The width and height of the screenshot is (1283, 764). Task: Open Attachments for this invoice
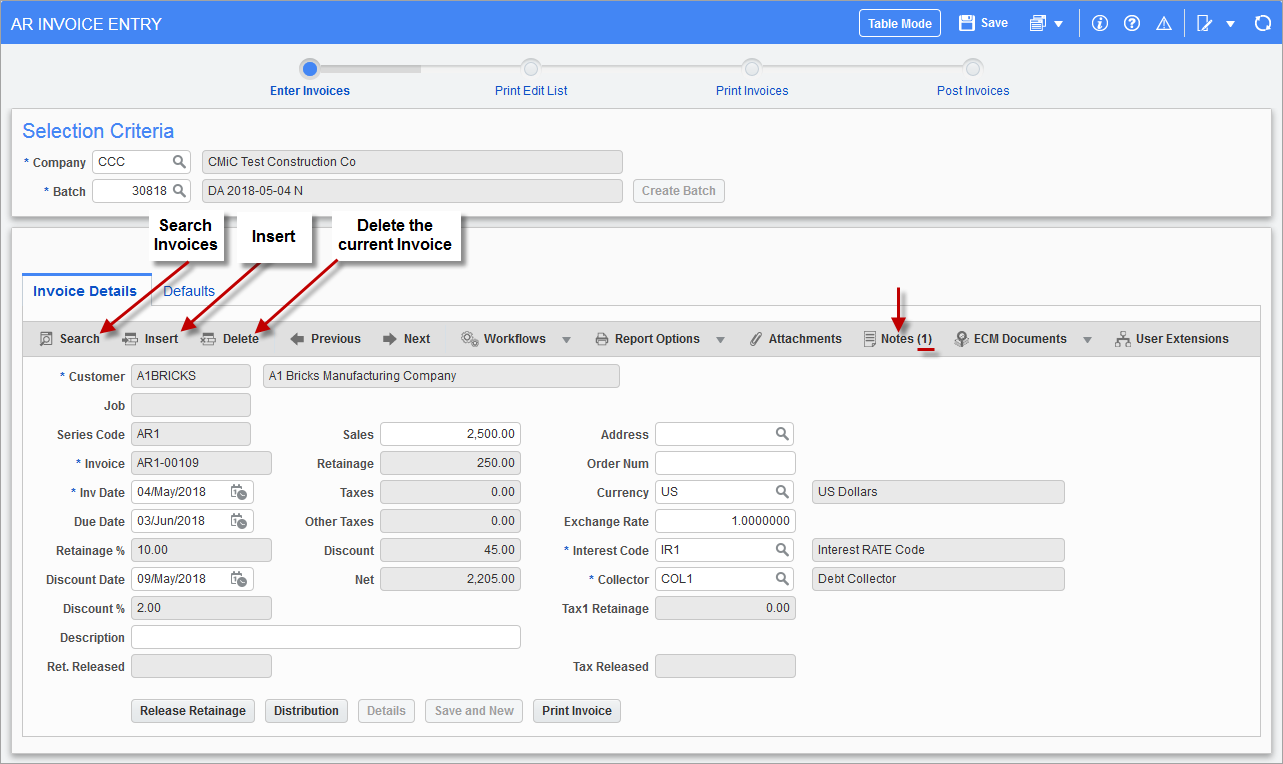click(x=795, y=339)
